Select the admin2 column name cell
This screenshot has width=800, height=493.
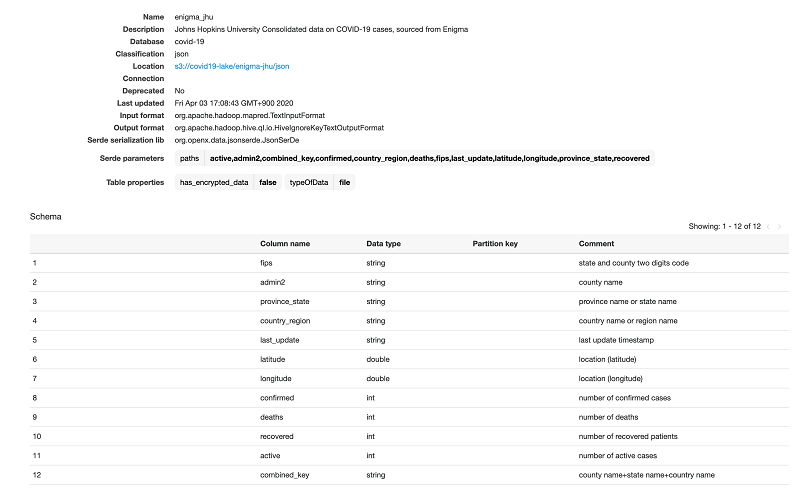point(272,282)
